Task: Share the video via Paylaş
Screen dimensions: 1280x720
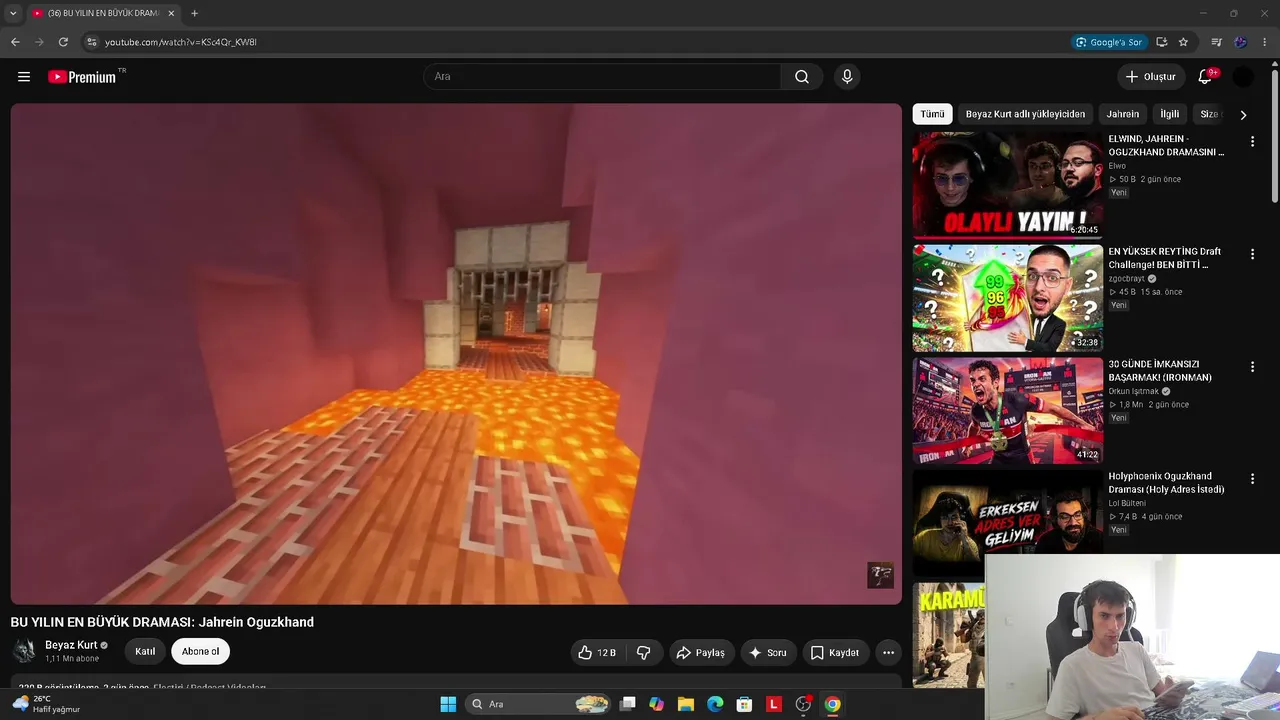Action: (x=702, y=653)
